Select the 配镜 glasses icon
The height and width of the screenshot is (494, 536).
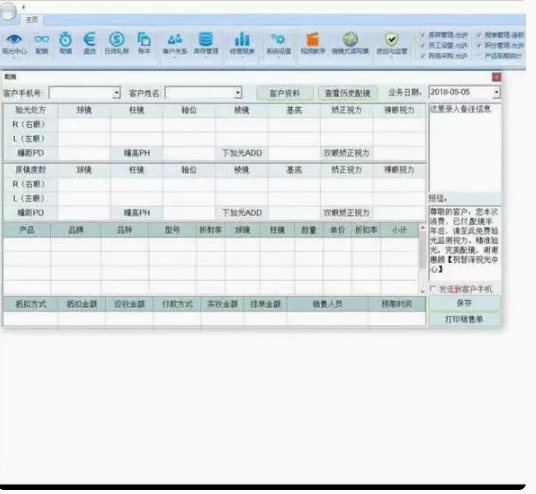coord(42,43)
